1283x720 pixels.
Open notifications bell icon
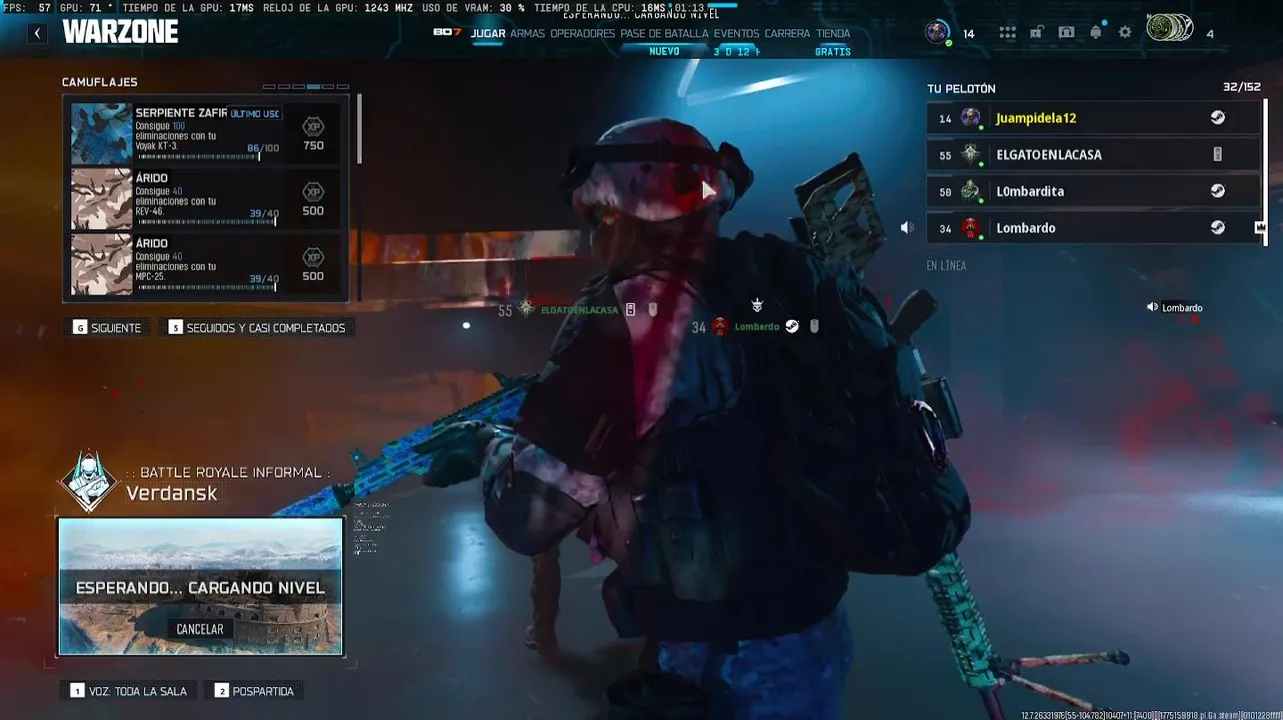tap(1096, 33)
